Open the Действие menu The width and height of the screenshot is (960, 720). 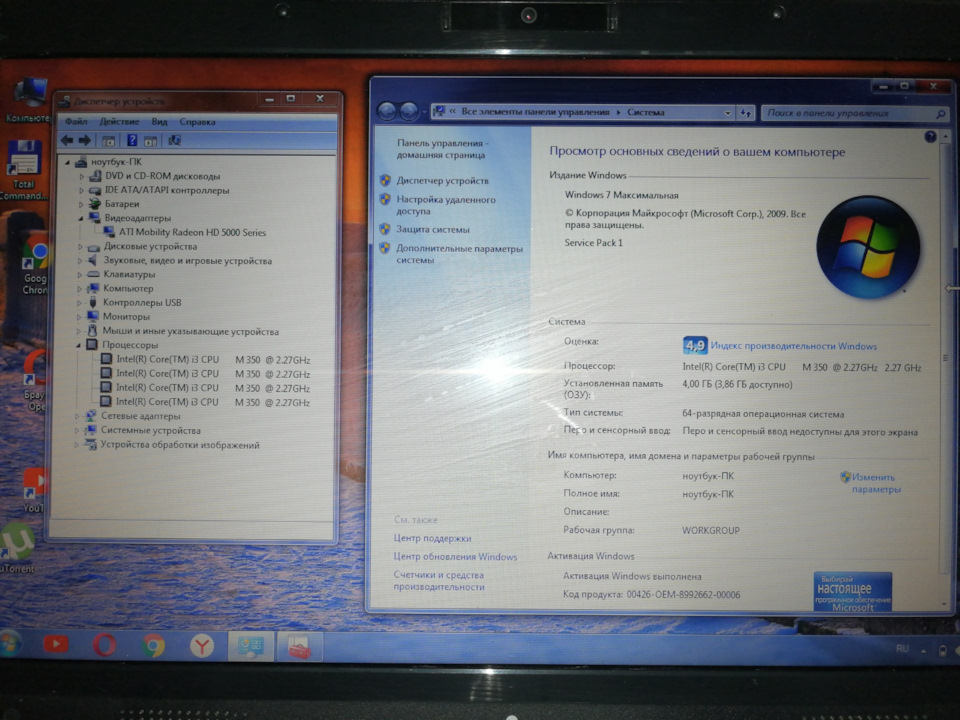(x=119, y=121)
